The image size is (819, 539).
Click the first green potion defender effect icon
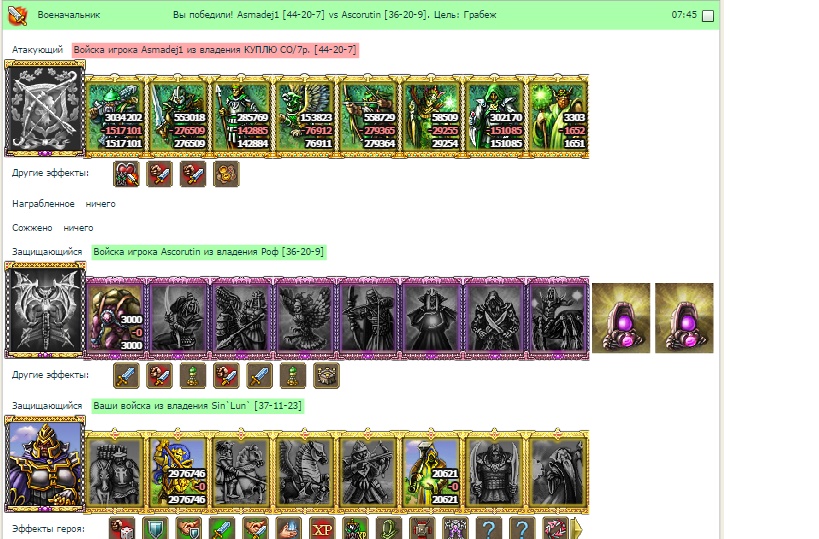tap(193, 376)
